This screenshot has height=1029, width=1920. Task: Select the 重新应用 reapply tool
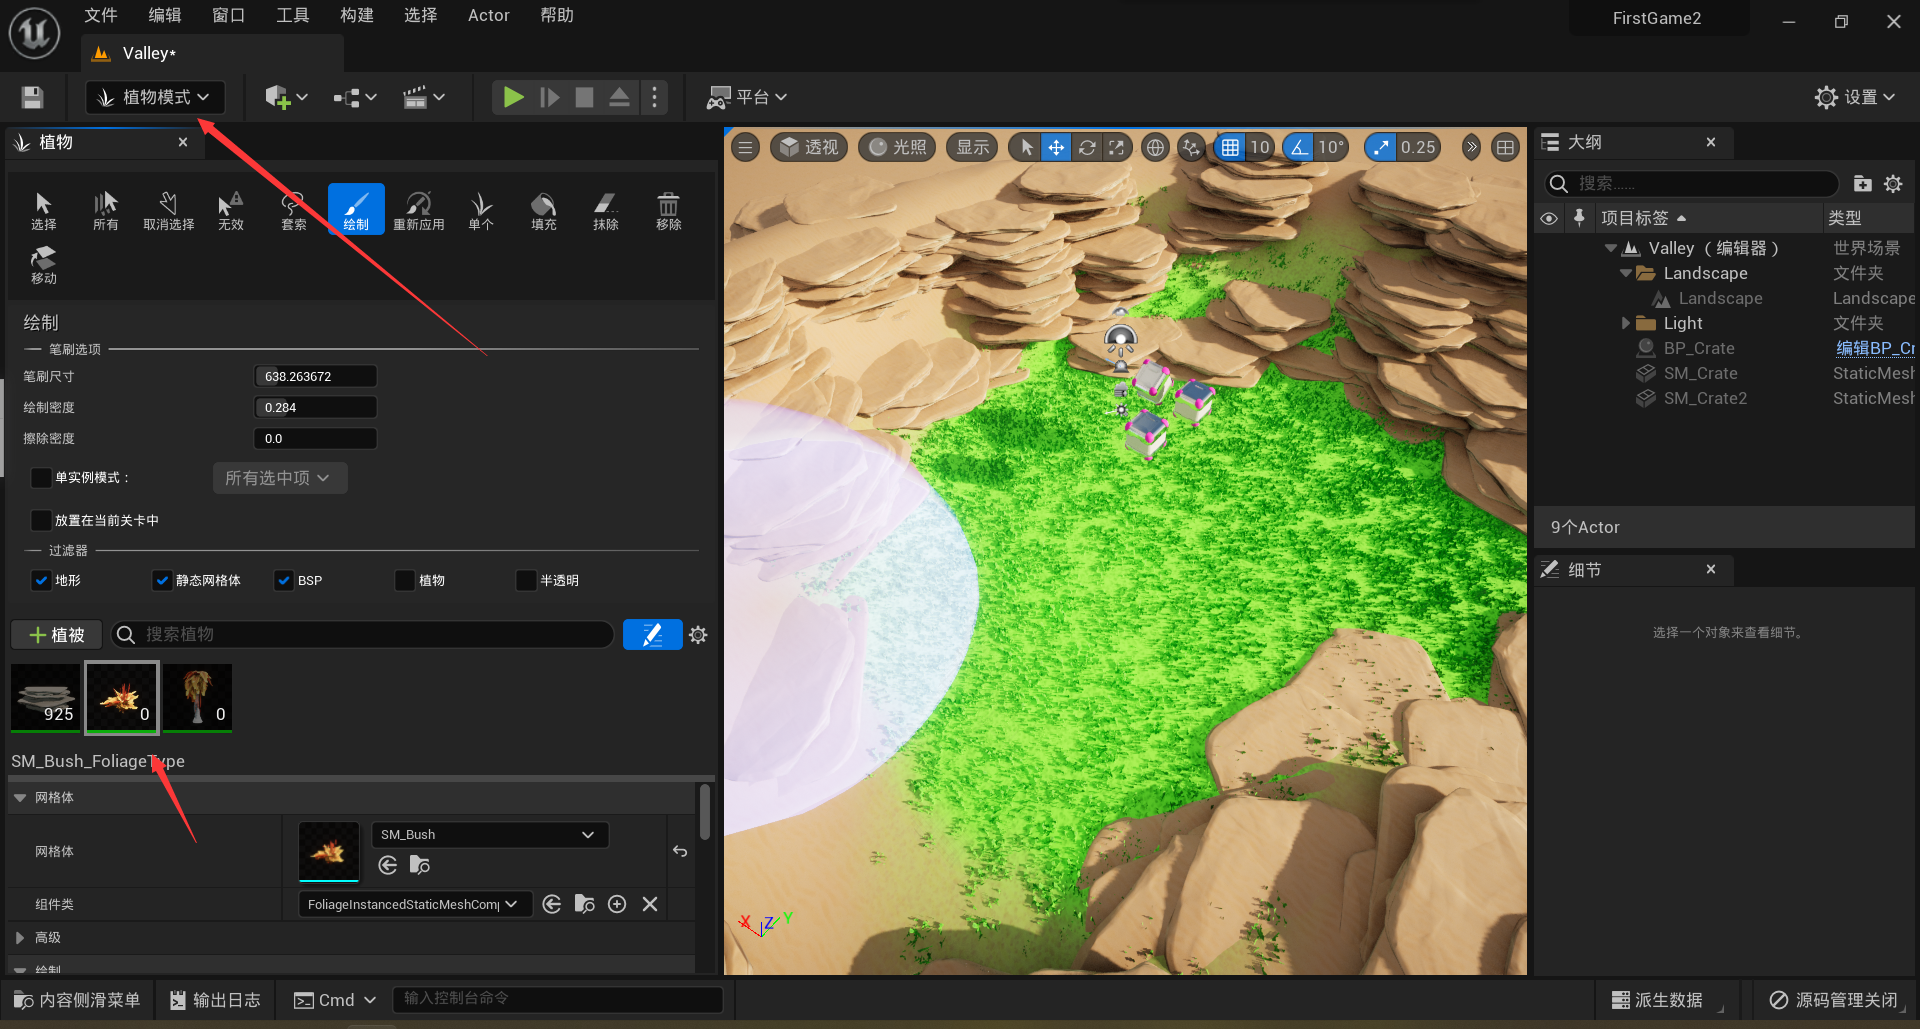pyautogui.click(x=418, y=211)
